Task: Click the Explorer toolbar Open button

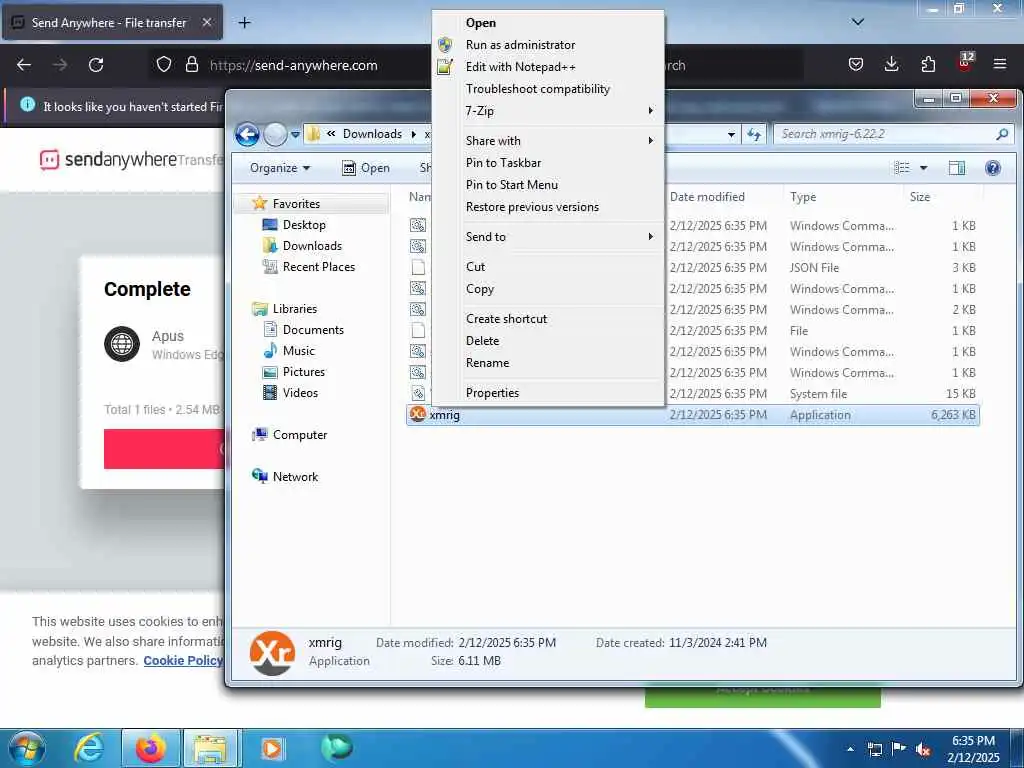Action: pyautogui.click(x=366, y=168)
